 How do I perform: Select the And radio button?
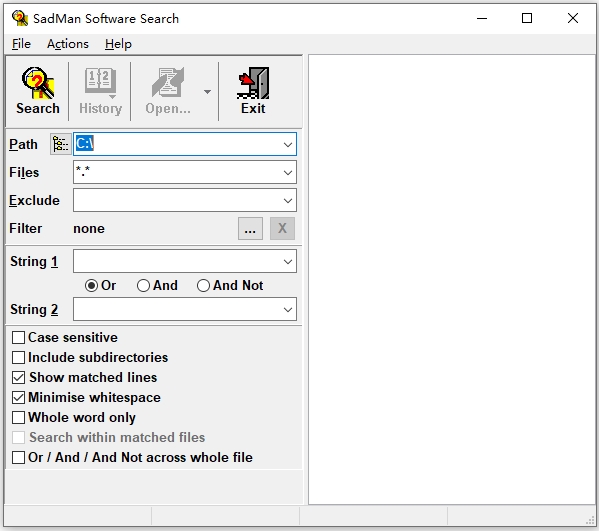[x=143, y=285]
